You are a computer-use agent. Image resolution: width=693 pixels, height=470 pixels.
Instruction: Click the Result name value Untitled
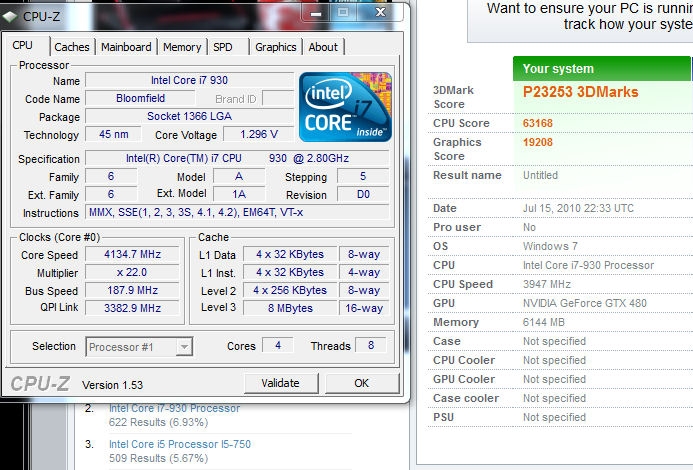click(x=540, y=175)
